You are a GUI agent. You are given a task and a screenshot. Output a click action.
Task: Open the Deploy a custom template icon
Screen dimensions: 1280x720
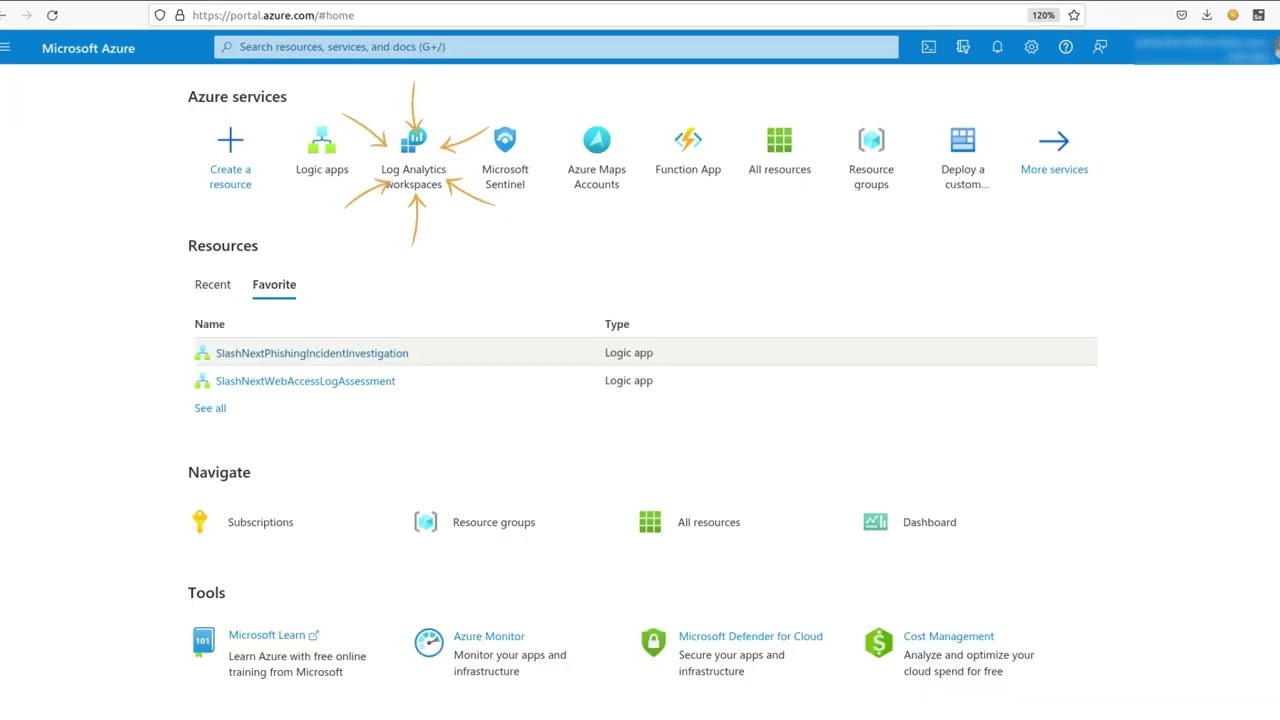click(x=963, y=140)
